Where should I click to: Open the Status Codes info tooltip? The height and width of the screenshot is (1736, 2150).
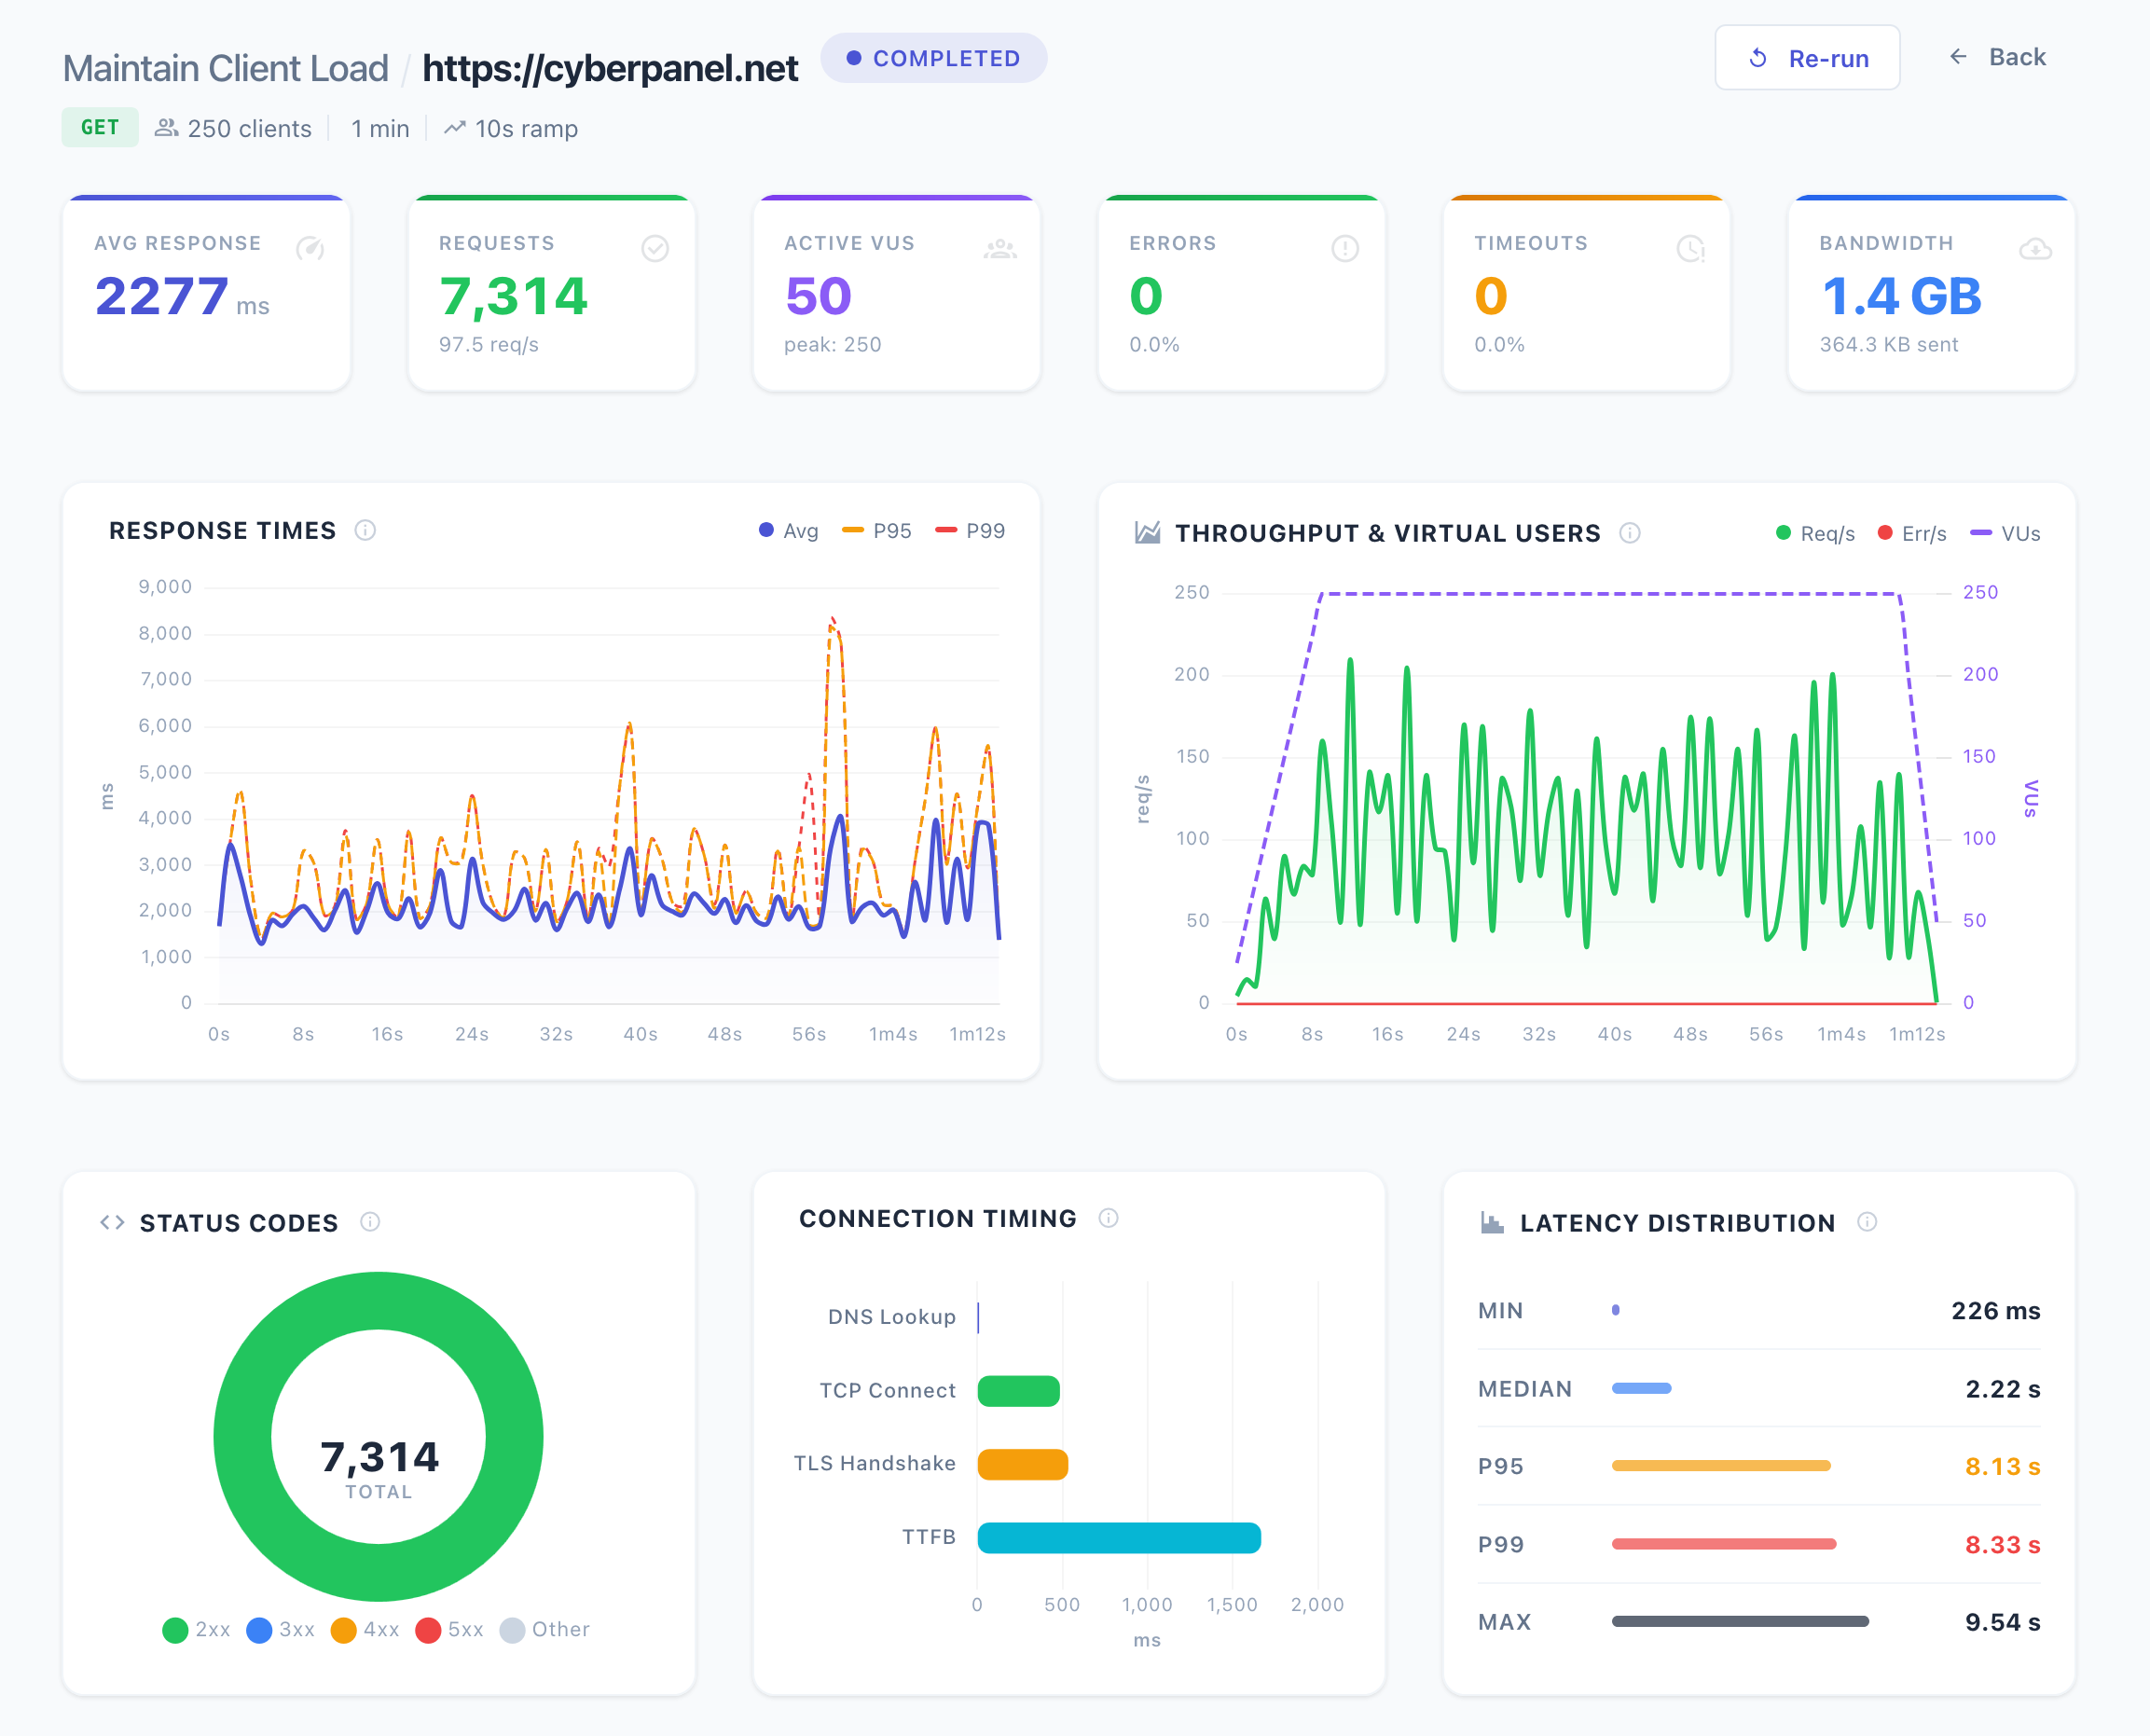pyautogui.click(x=371, y=1221)
